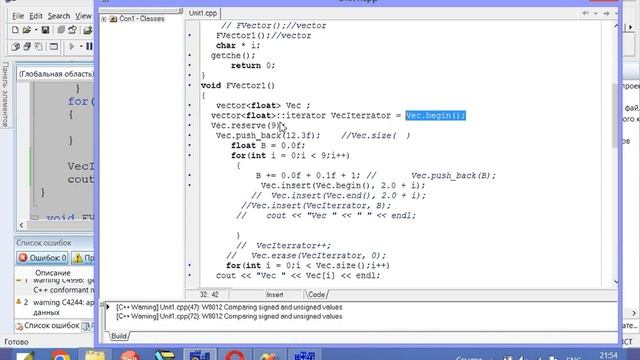
Task: Select warning C4244 row in error list
Action: point(55,307)
